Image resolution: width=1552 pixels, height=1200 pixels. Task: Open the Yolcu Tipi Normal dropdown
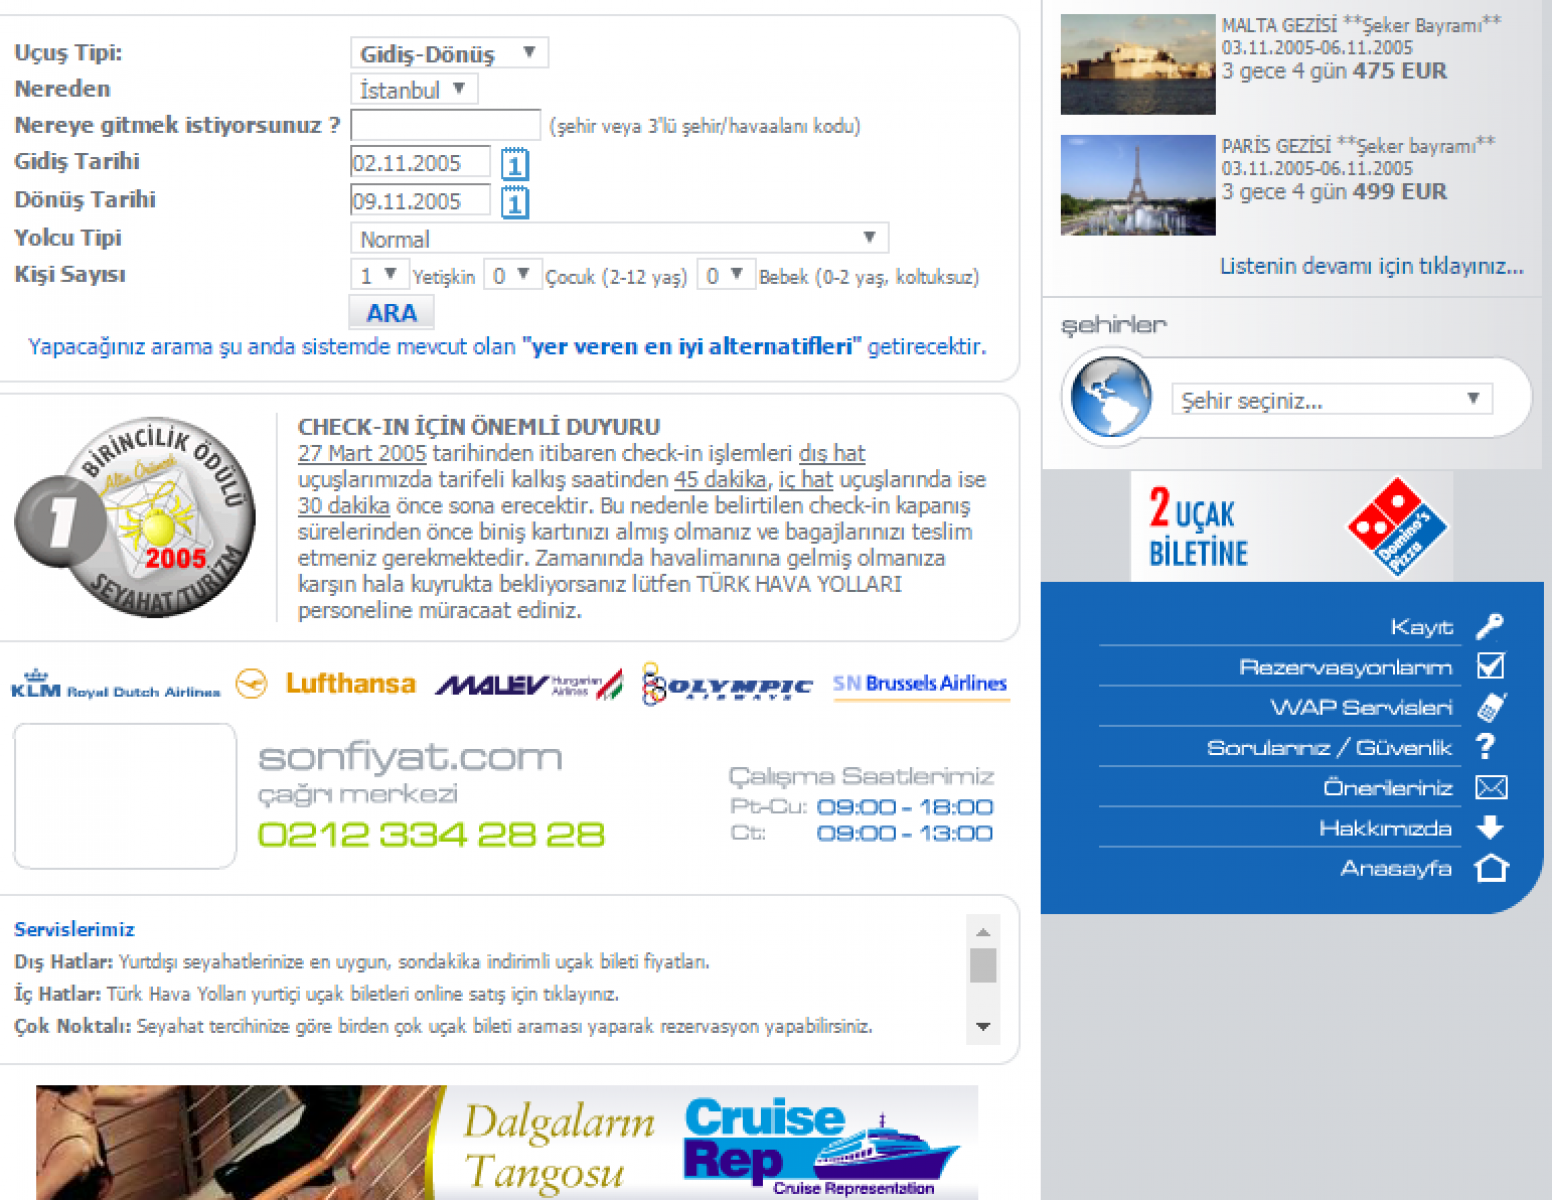(x=618, y=239)
